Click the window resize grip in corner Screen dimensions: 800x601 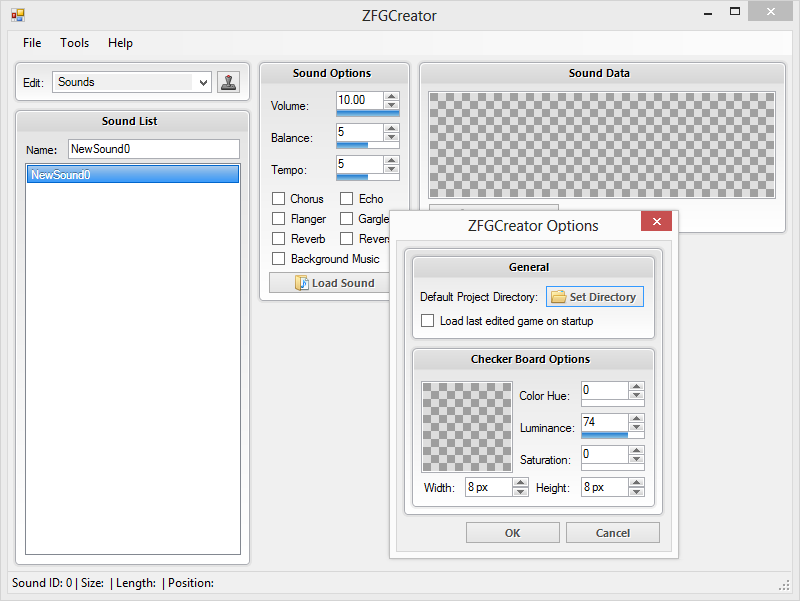tap(784, 586)
